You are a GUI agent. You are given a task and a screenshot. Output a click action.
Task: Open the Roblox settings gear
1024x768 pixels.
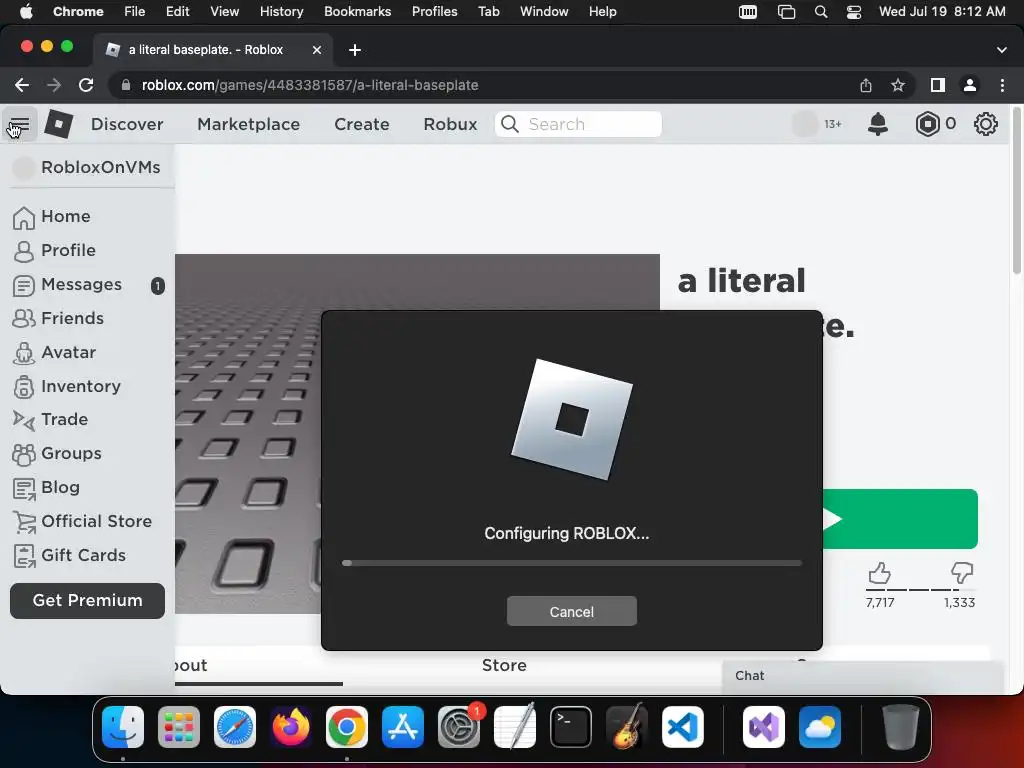click(985, 124)
